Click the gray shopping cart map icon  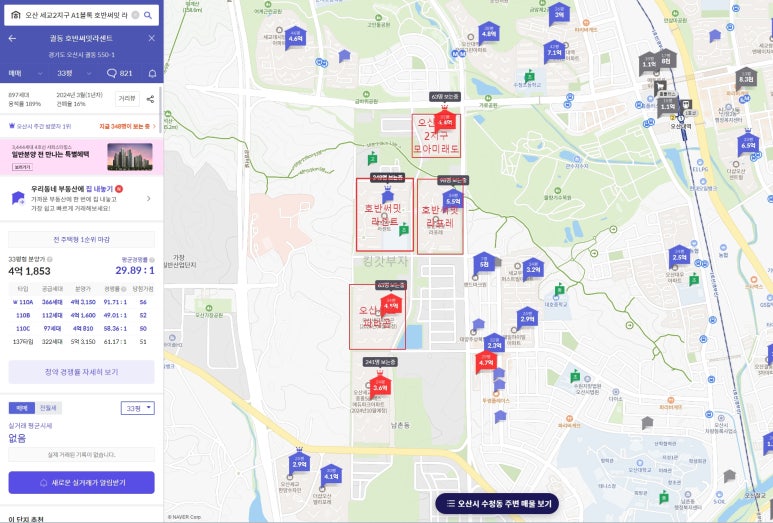click(x=660, y=88)
